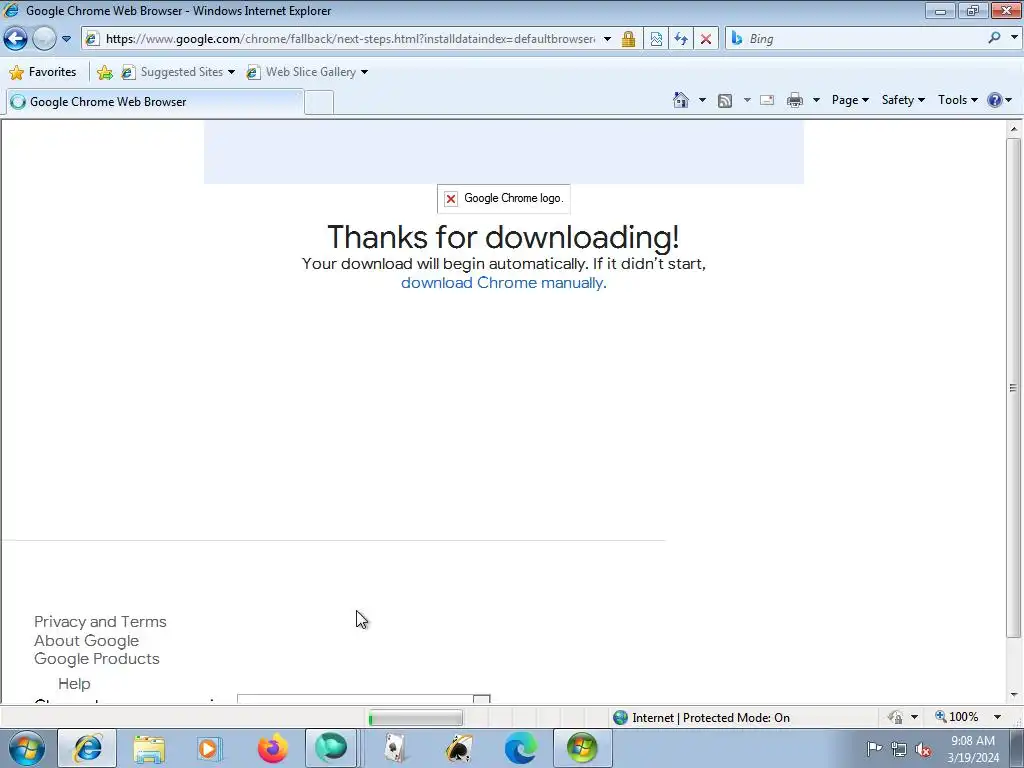The height and width of the screenshot is (768, 1024).
Task: Click the Windows flag orb taskbar icon
Action: coord(582,748)
